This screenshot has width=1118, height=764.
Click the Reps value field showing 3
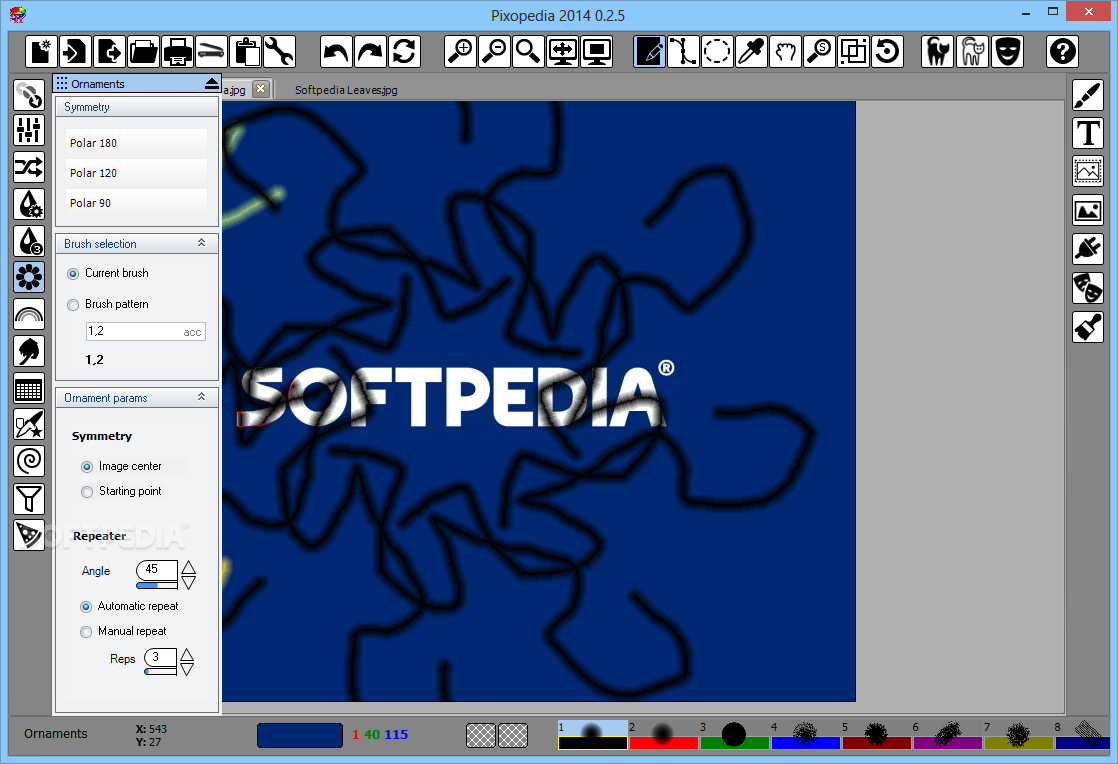click(160, 657)
